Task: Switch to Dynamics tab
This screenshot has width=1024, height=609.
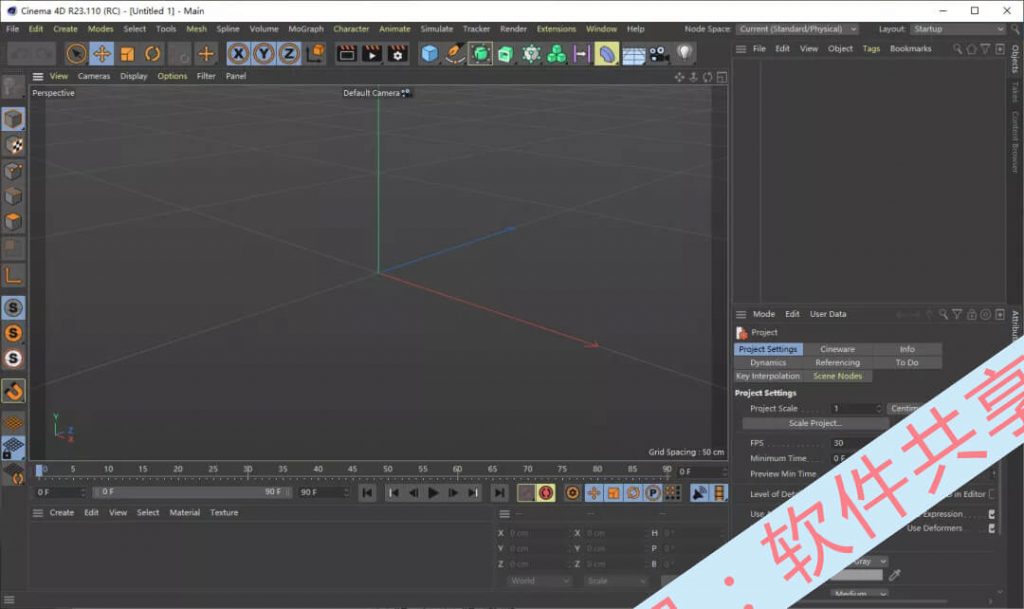Action: point(768,362)
